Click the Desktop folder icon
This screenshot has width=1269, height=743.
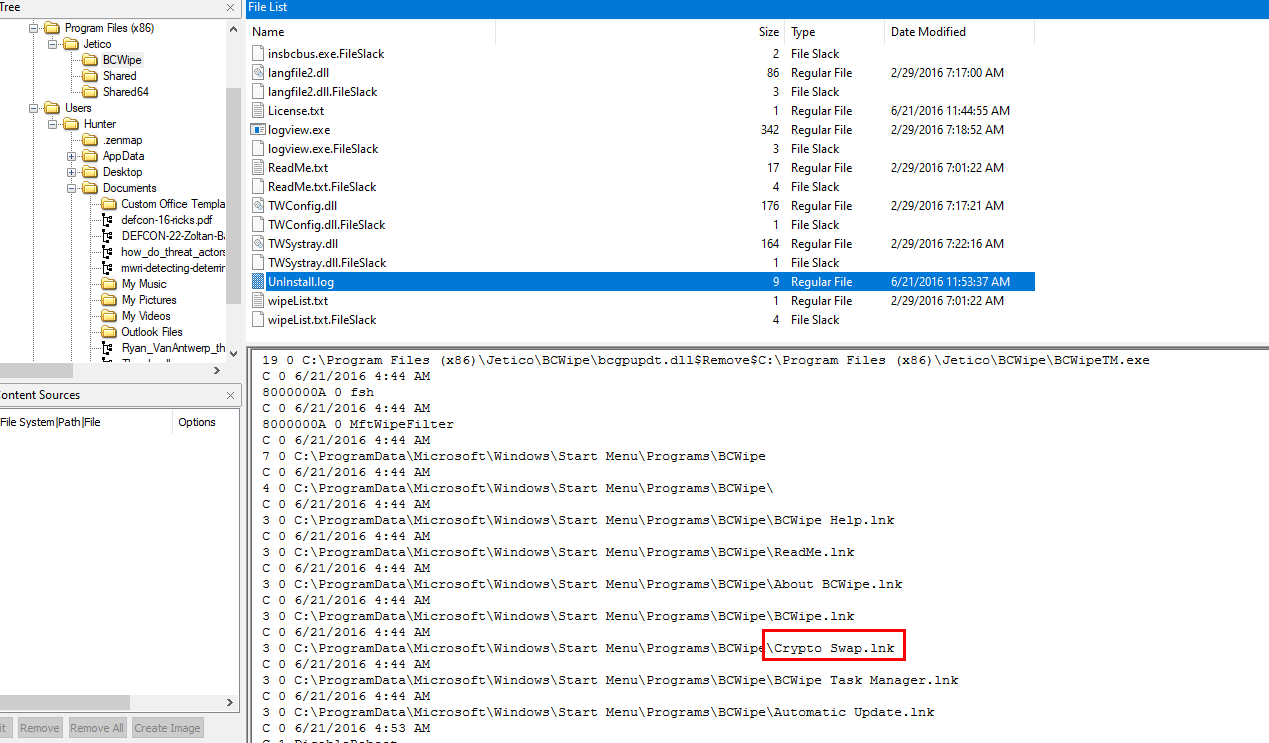[x=90, y=172]
